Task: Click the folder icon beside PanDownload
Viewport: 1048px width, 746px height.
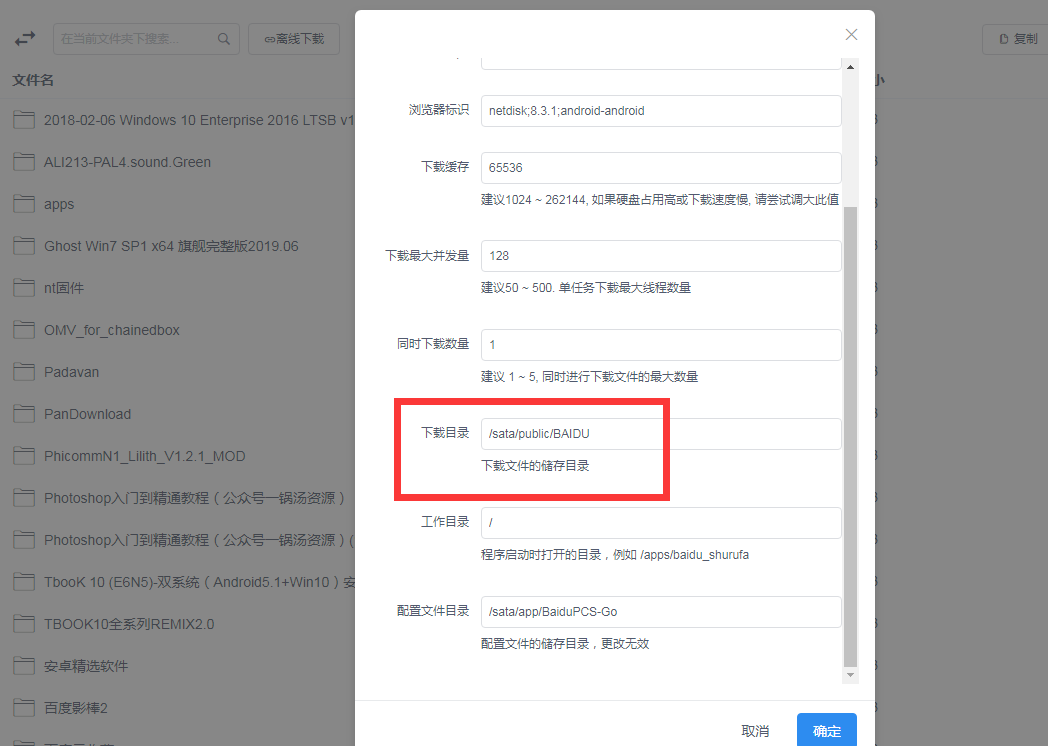Action: pos(24,414)
